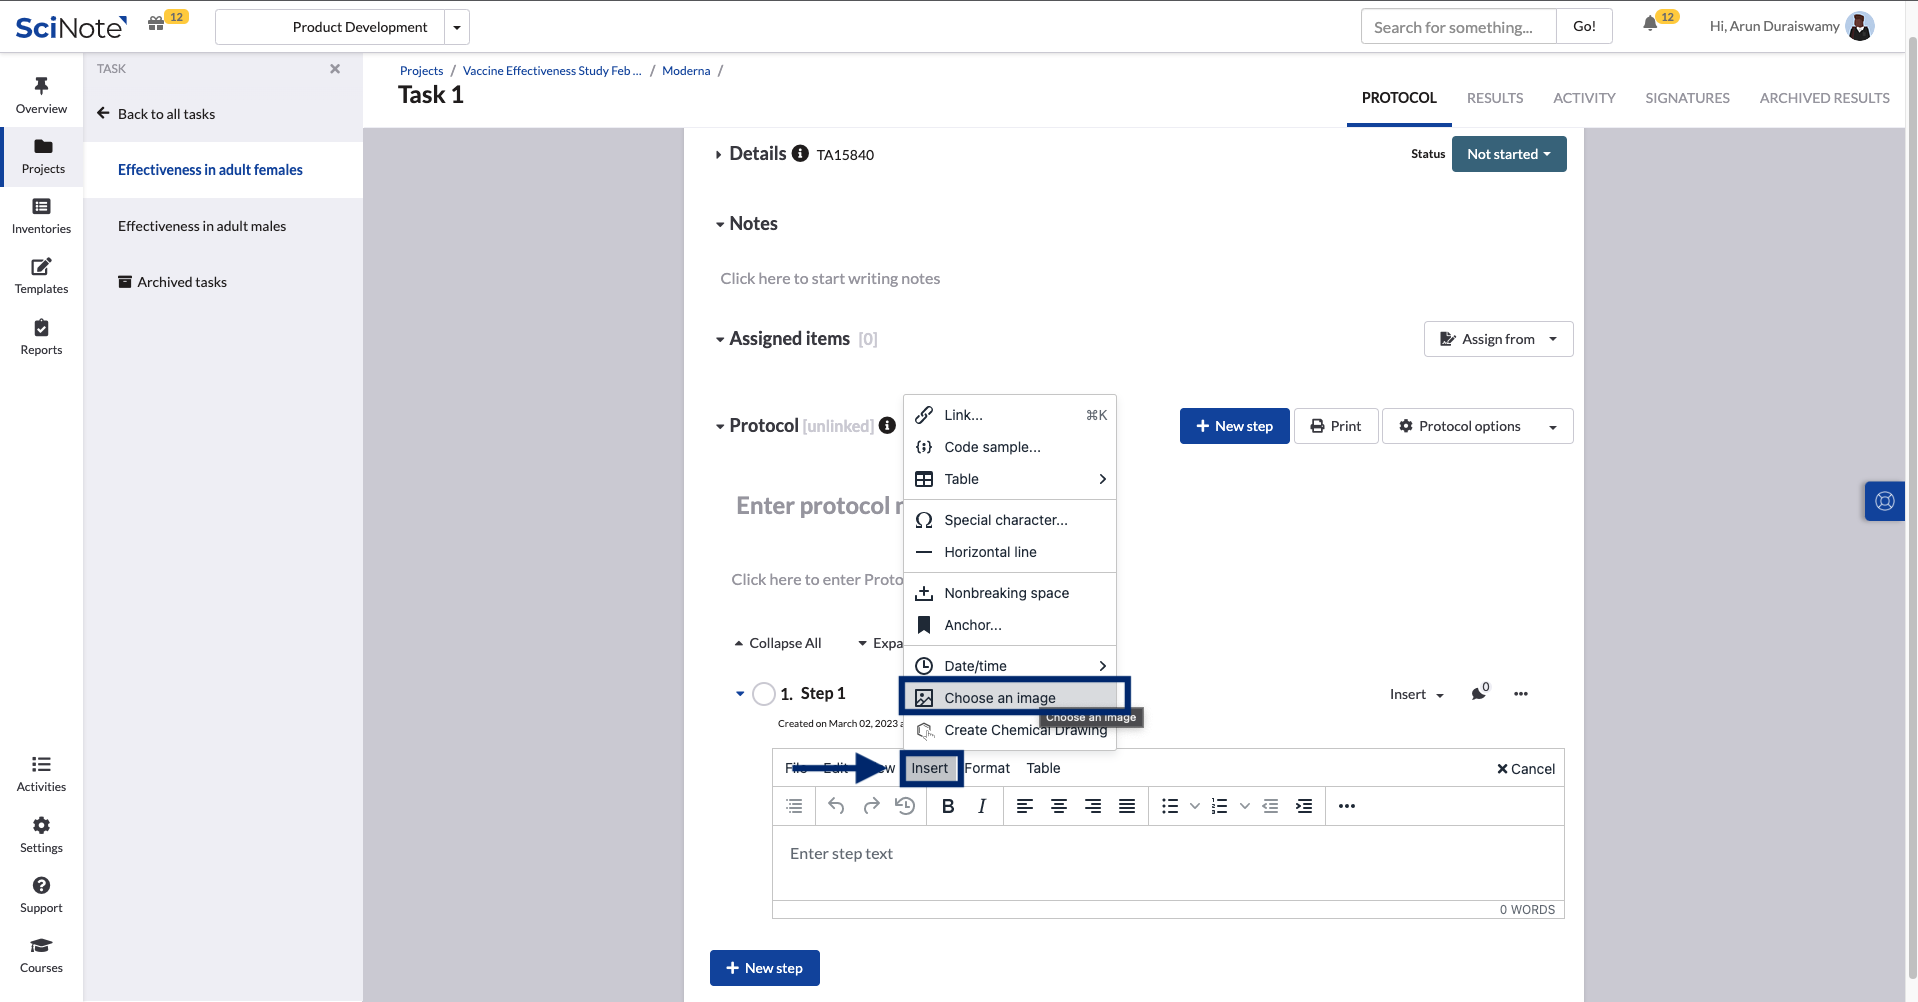Click the bulleted list icon

(x=1169, y=806)
